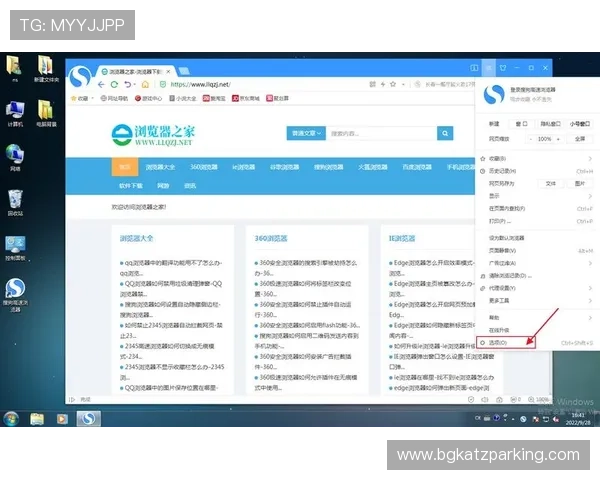Open the 游戏中心 bookmark
The width and height of the screenshot is (600, 480).
point(148,98)
